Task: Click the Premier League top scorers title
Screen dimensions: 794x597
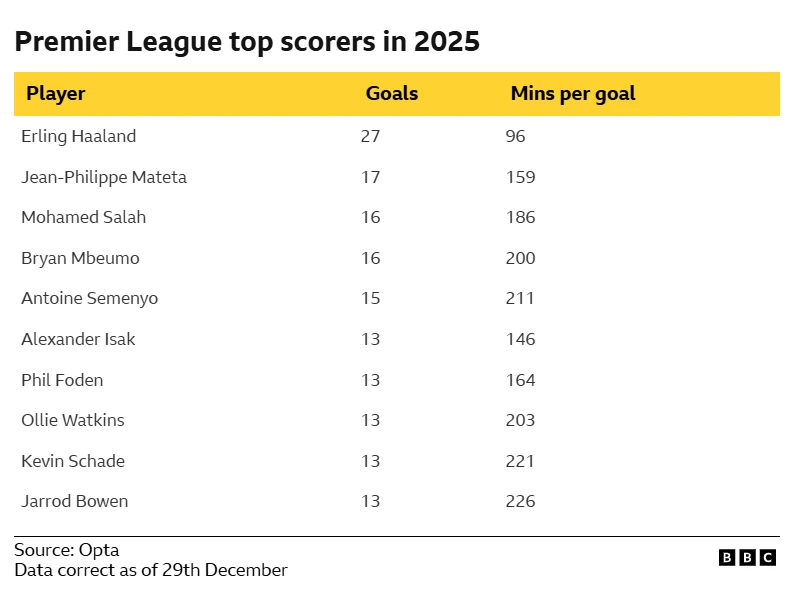Action: pos(247,42)
